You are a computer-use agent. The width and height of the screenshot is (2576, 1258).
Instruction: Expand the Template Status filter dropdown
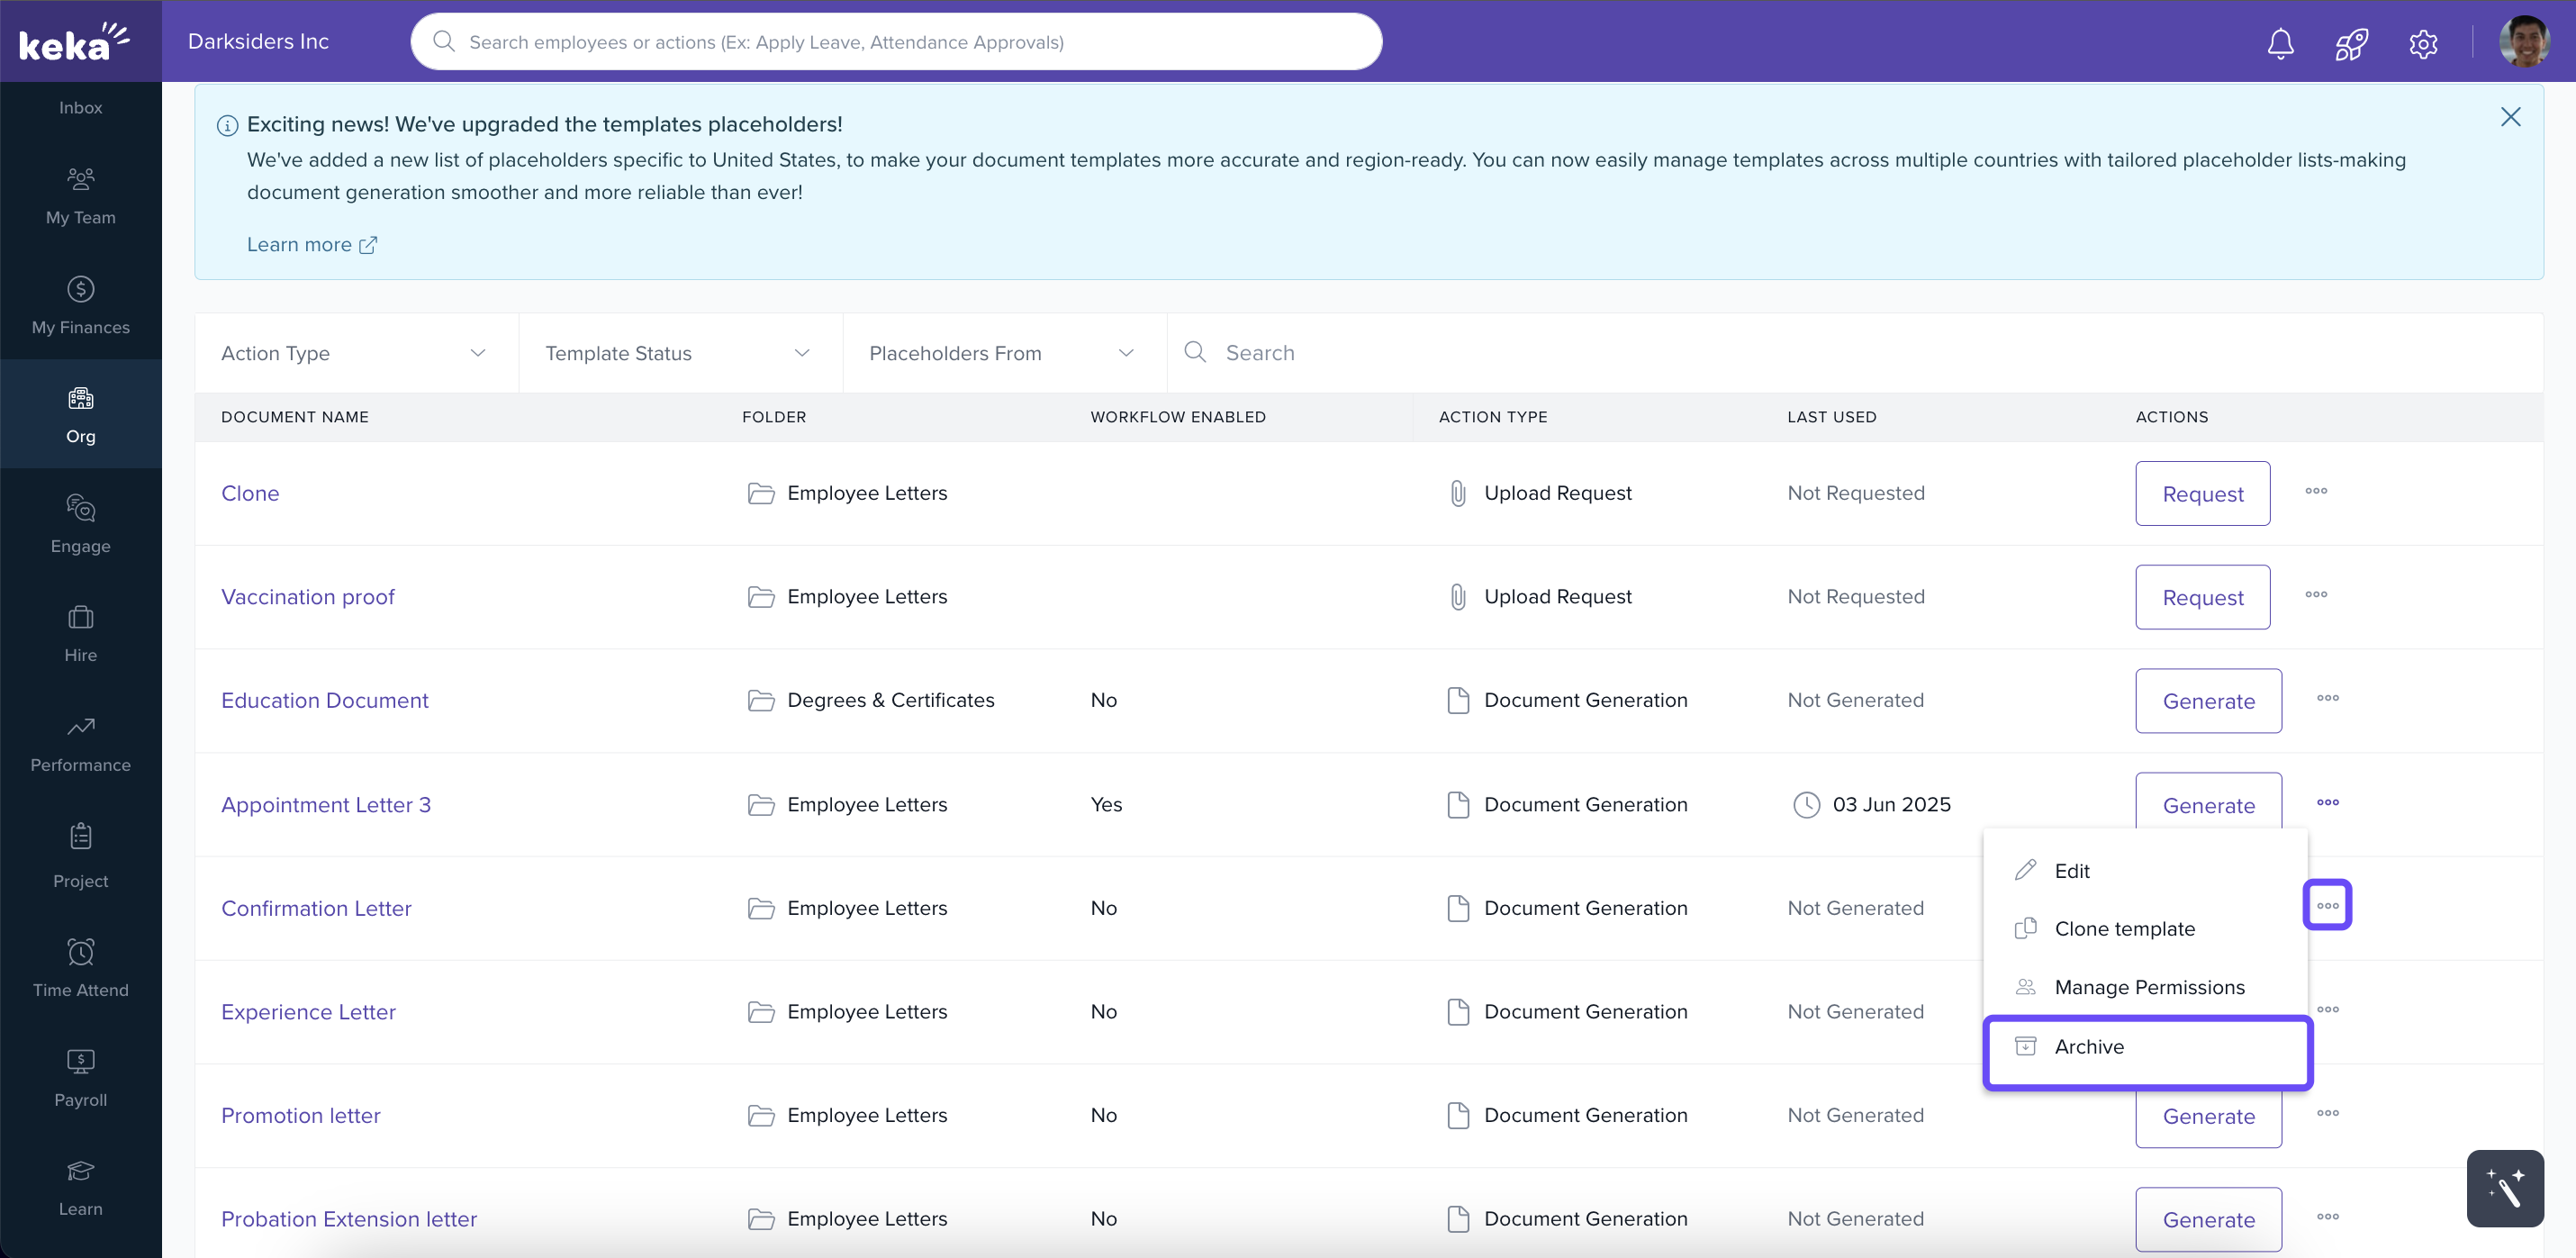(679, 353)
